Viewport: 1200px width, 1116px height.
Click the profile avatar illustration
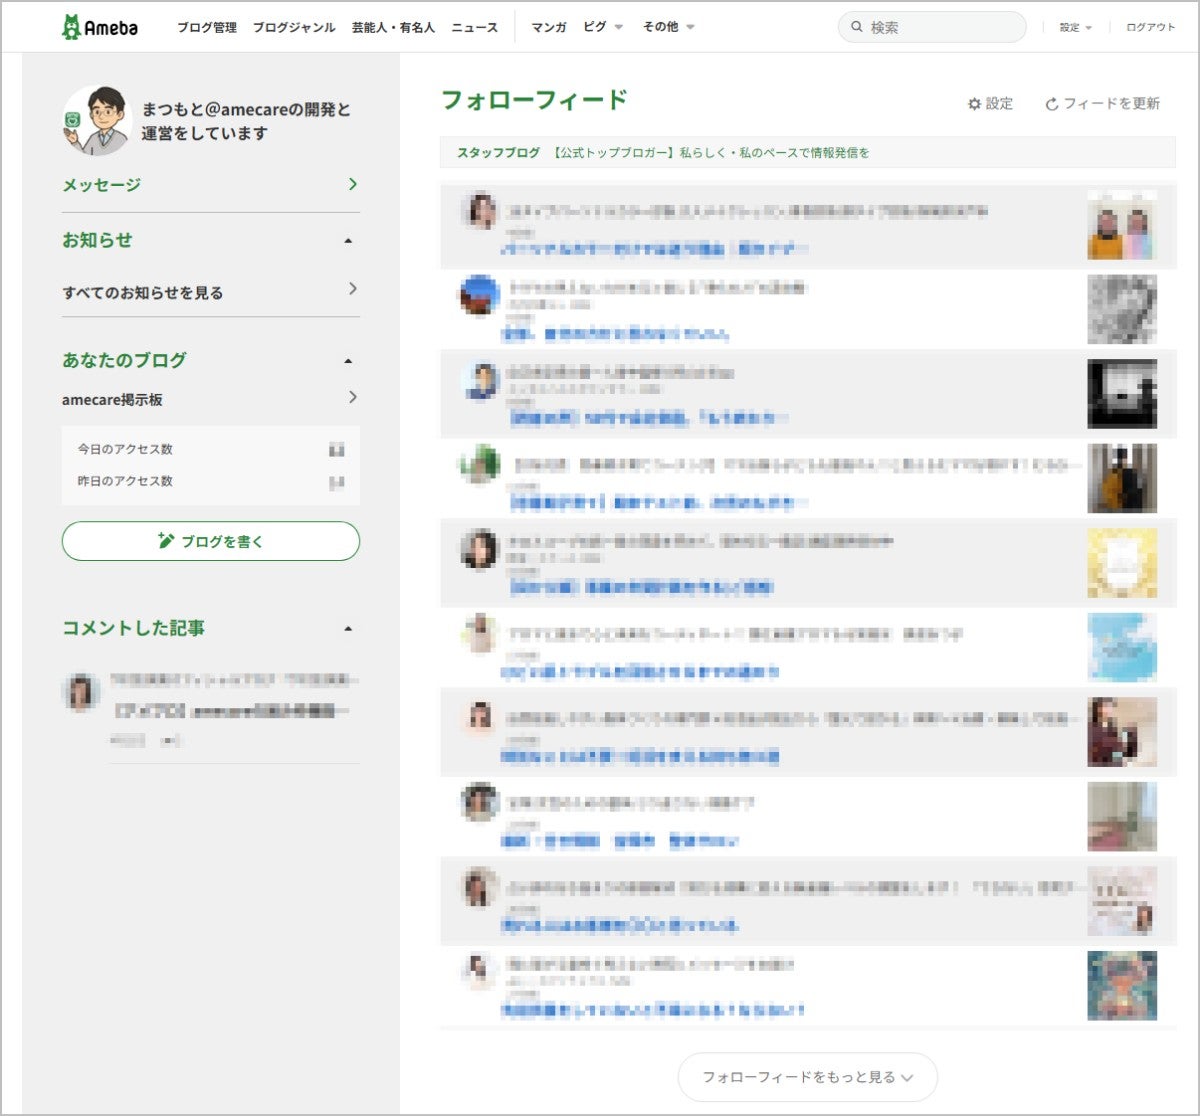pyautogui.click(x=97, y=121)
